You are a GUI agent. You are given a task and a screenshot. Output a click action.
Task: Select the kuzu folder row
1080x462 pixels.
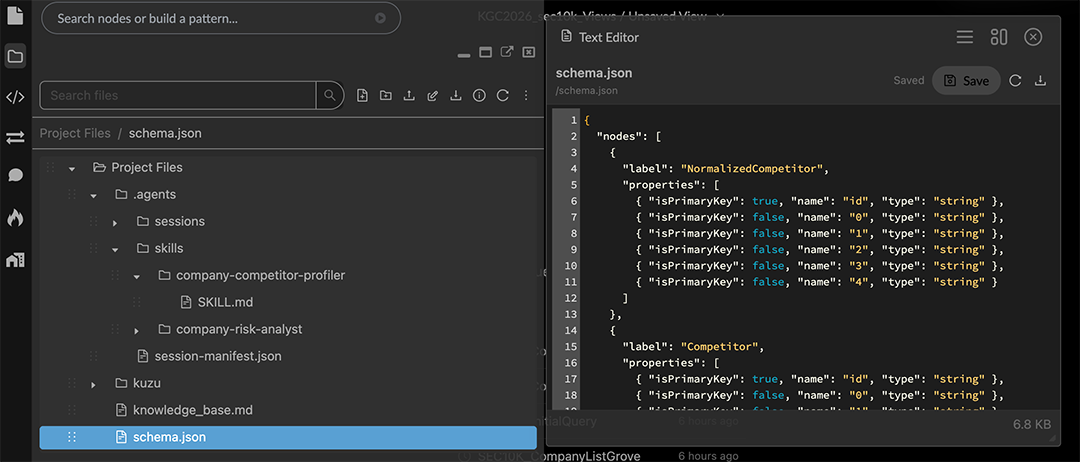(288, 384)
